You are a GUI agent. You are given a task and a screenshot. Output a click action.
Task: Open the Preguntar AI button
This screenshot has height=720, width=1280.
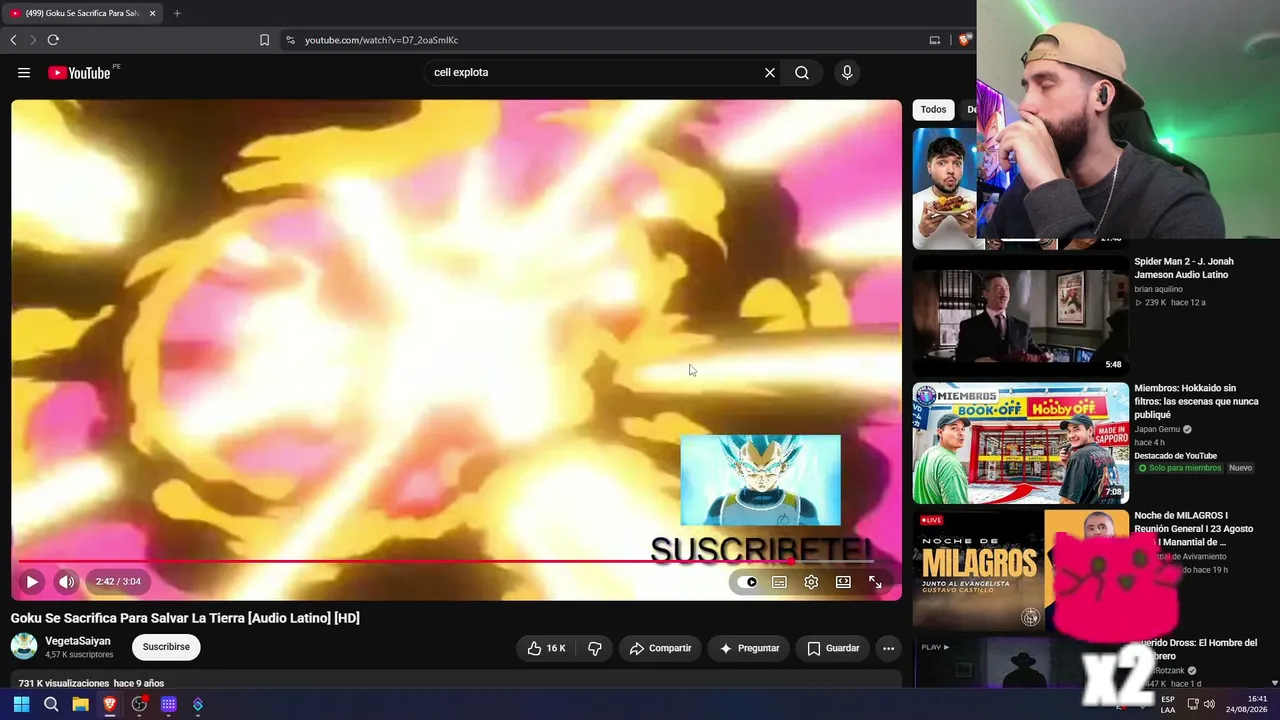(x=749, y=648)
